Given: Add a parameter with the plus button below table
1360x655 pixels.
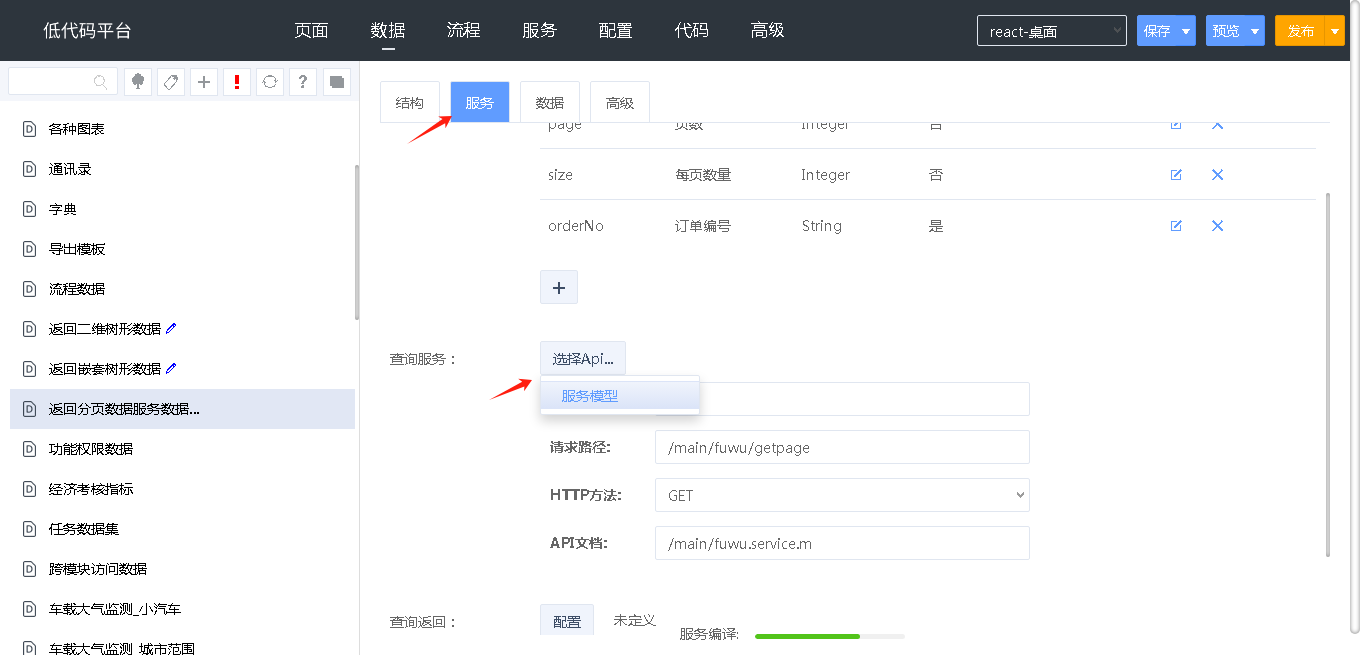Looking at the screenshot, I should click(x=559, y=287).
